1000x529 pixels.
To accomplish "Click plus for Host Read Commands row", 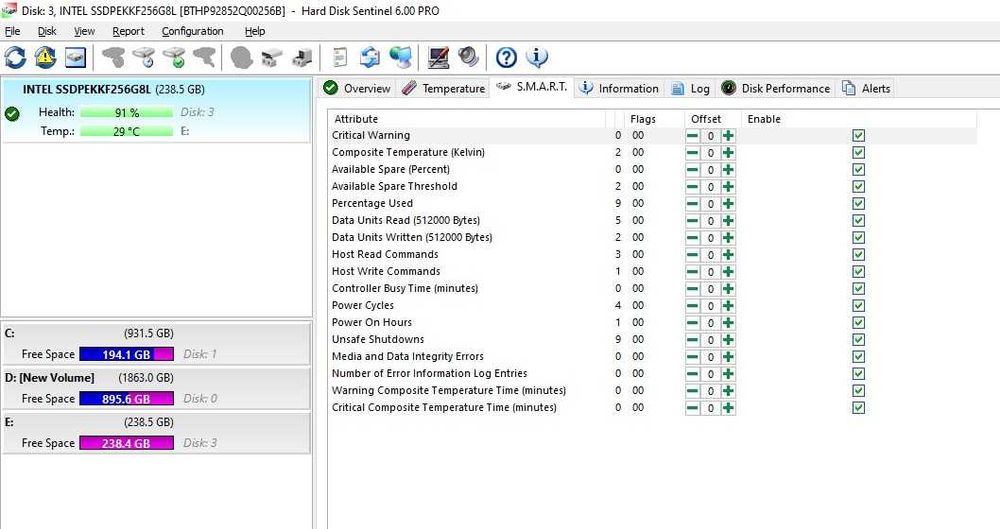I will pyautogui.click(x=728, y=255).
